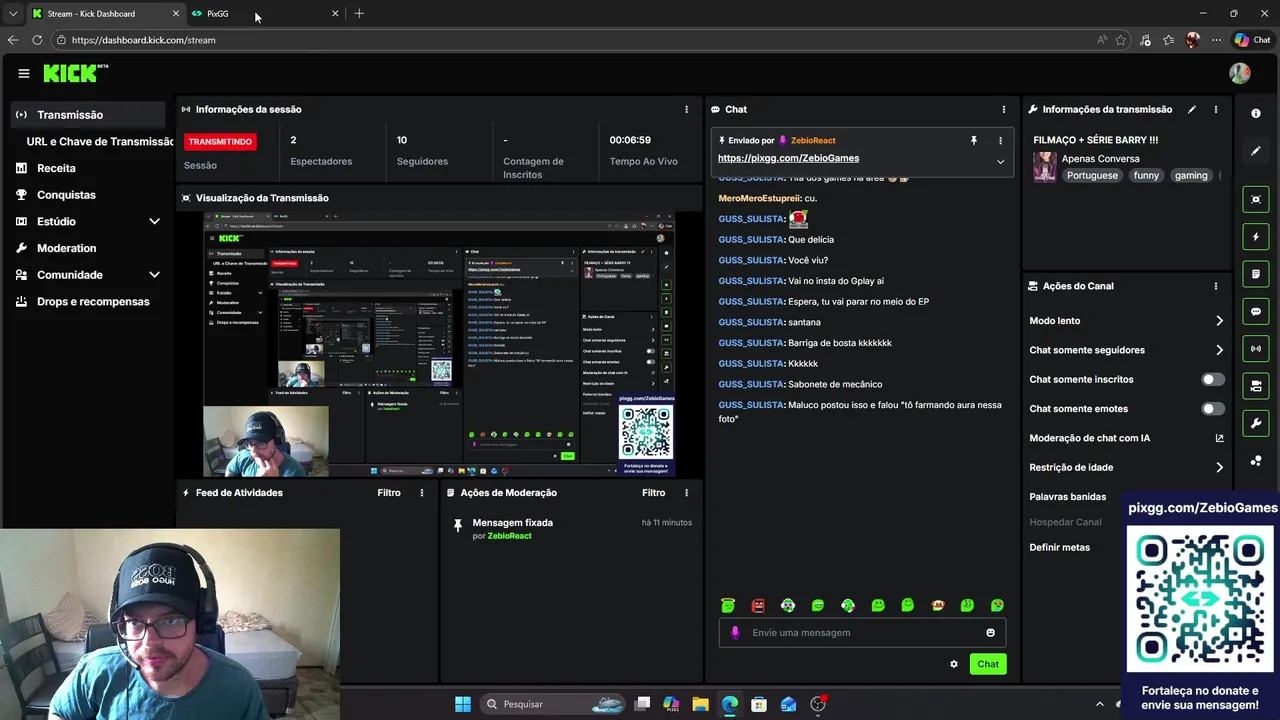
Task: Open Moderação de chat com IA external link
Action: (1219, 438)
